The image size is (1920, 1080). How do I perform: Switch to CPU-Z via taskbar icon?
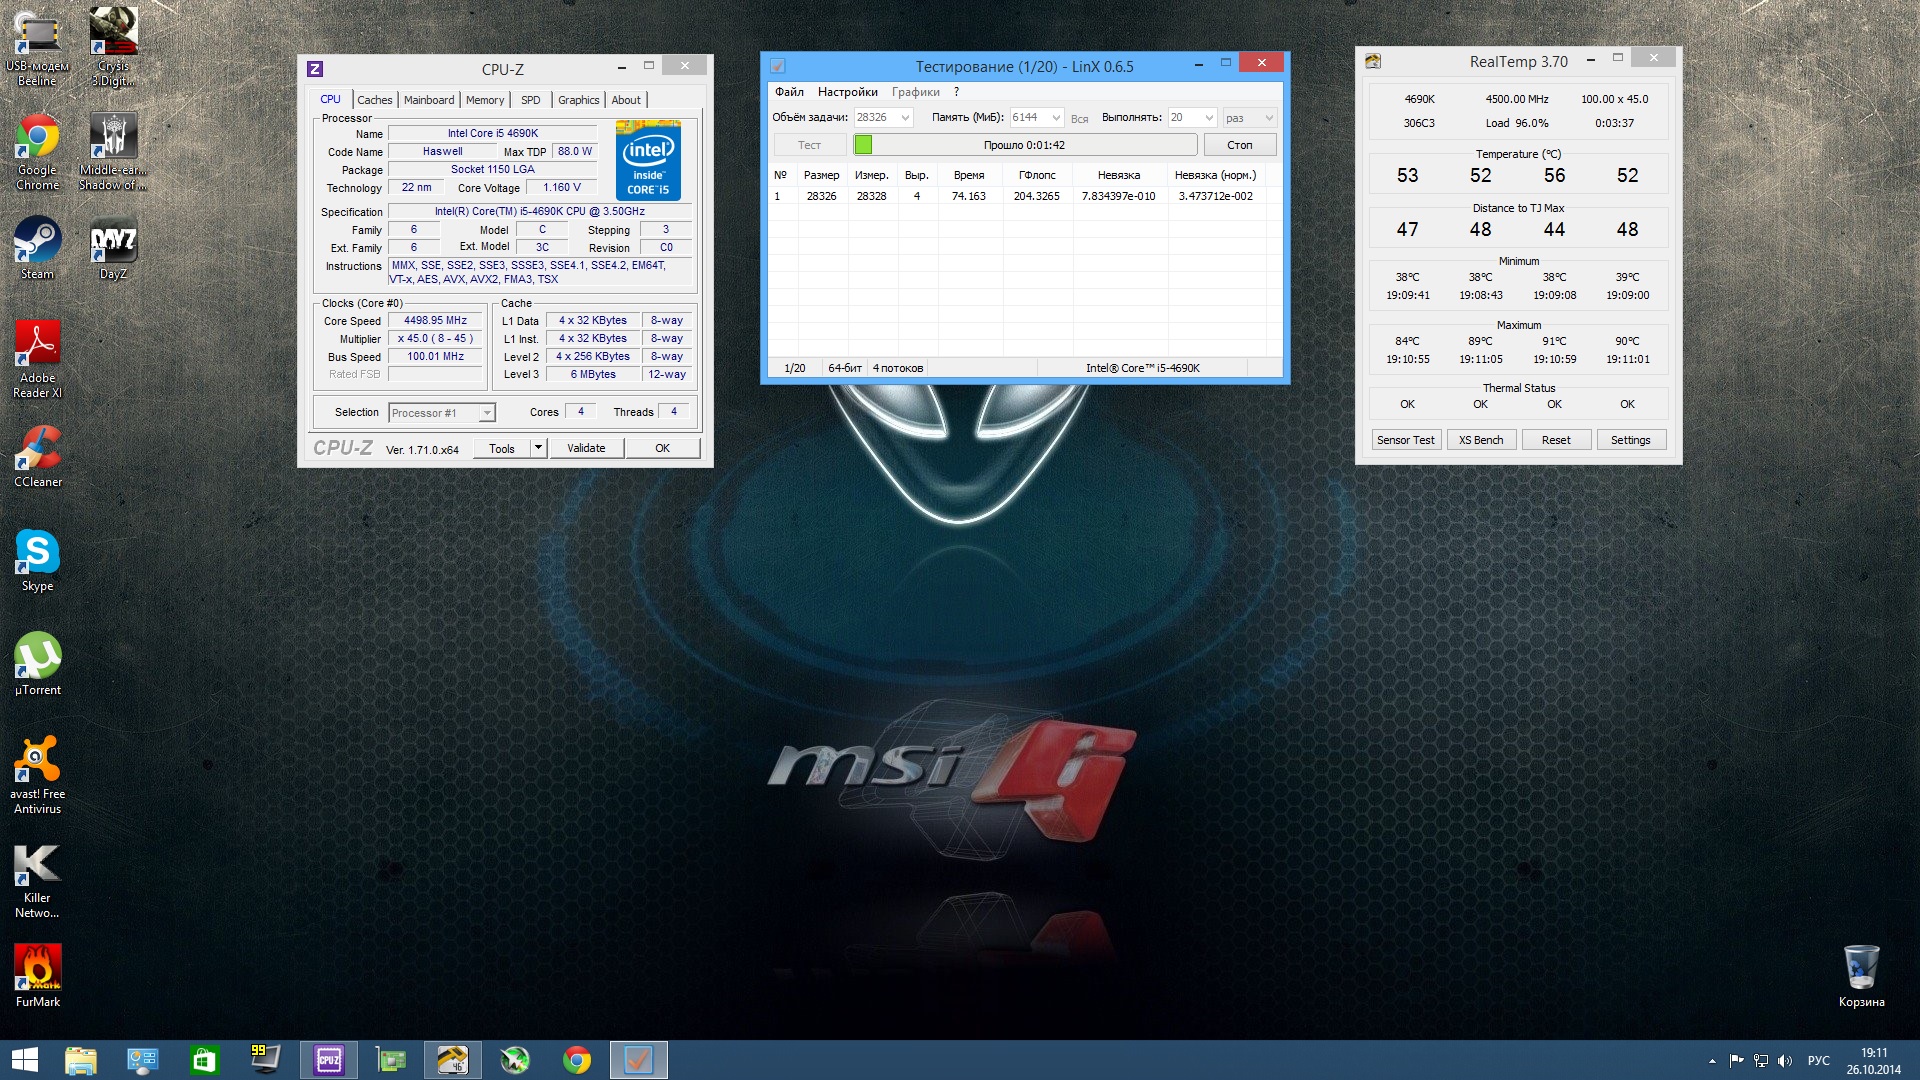tap(329, 1060)
